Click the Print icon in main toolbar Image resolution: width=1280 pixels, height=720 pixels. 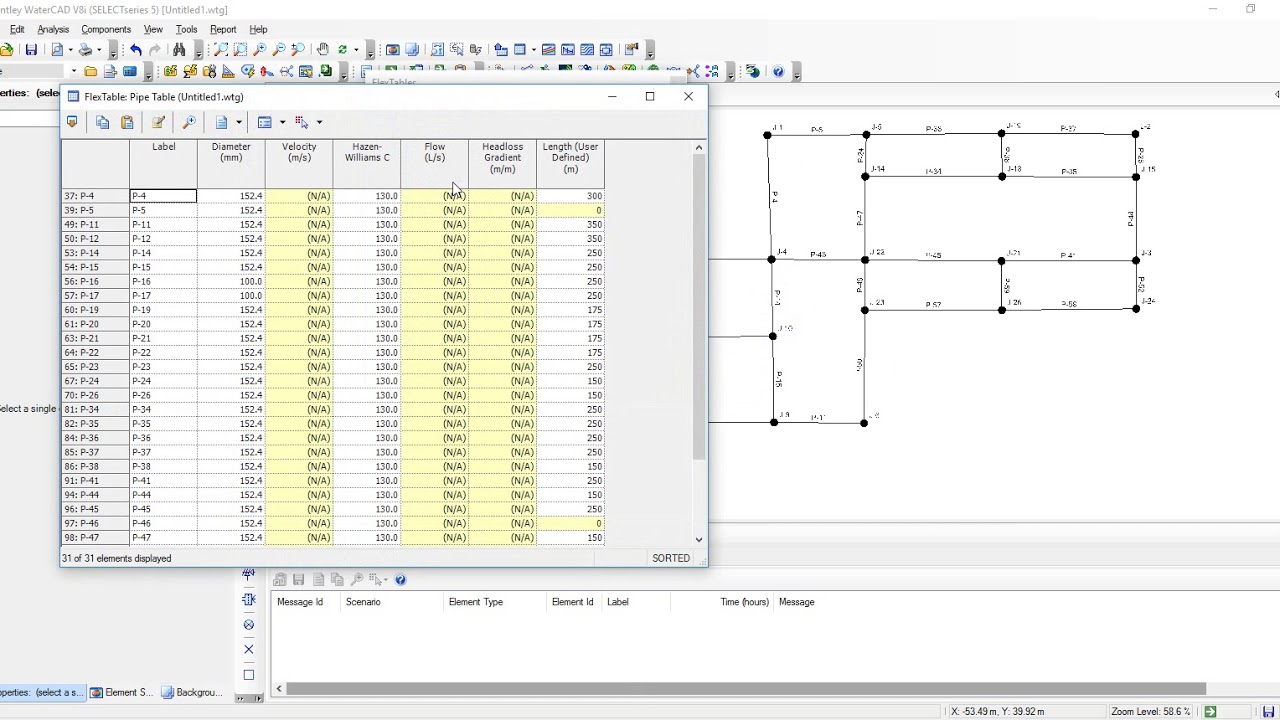[x=86, y=50]
